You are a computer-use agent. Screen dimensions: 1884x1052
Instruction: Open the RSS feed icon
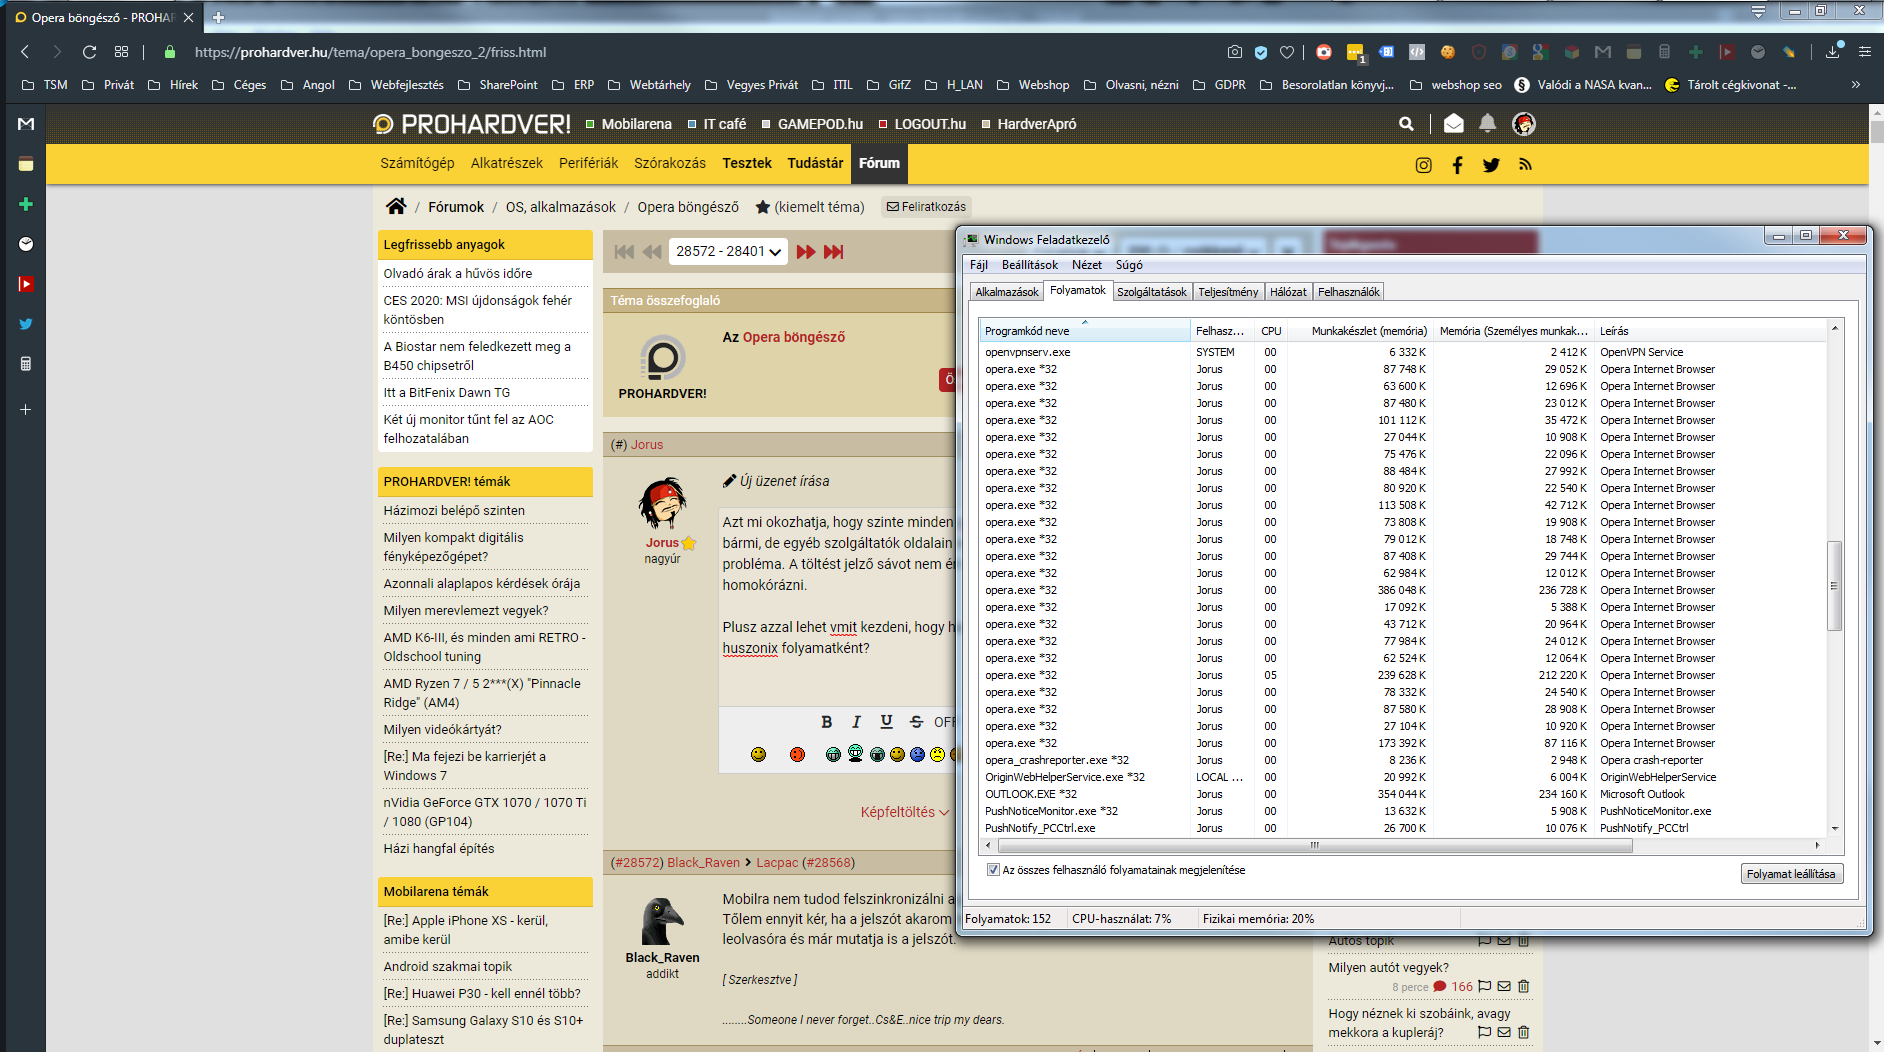[1525, 165]
